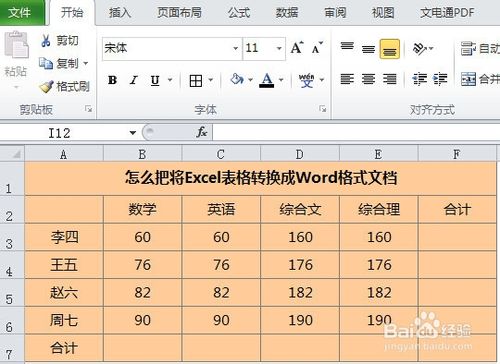Click Align Text Right icon
The width and height of the screenshot is (500, 364).
click(390, 79)
